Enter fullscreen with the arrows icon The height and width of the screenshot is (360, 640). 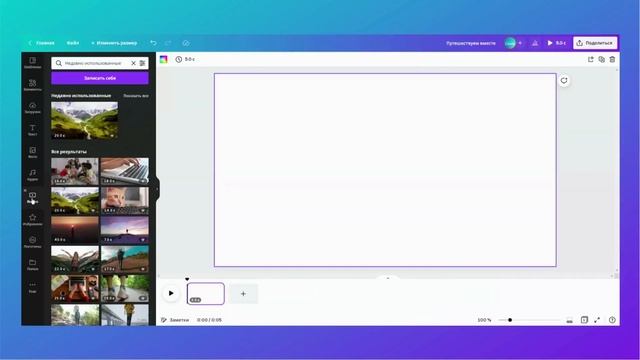[597, 320]
